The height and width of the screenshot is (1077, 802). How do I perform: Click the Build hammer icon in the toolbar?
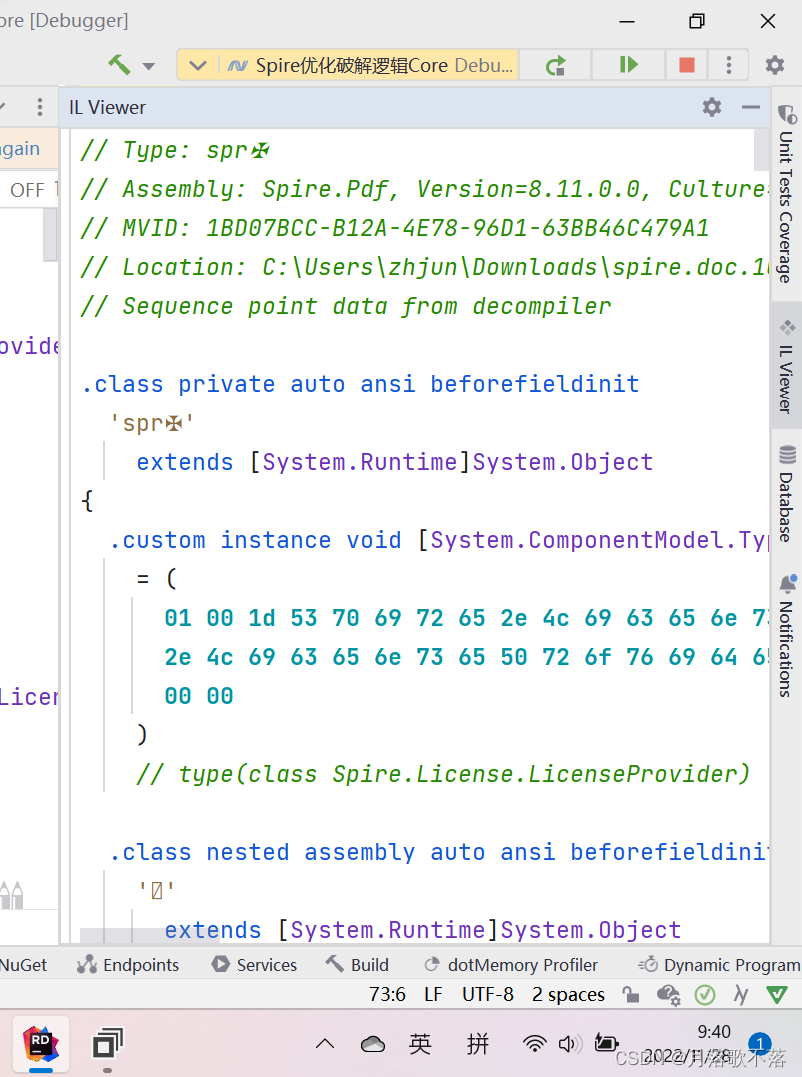(119, 65)
